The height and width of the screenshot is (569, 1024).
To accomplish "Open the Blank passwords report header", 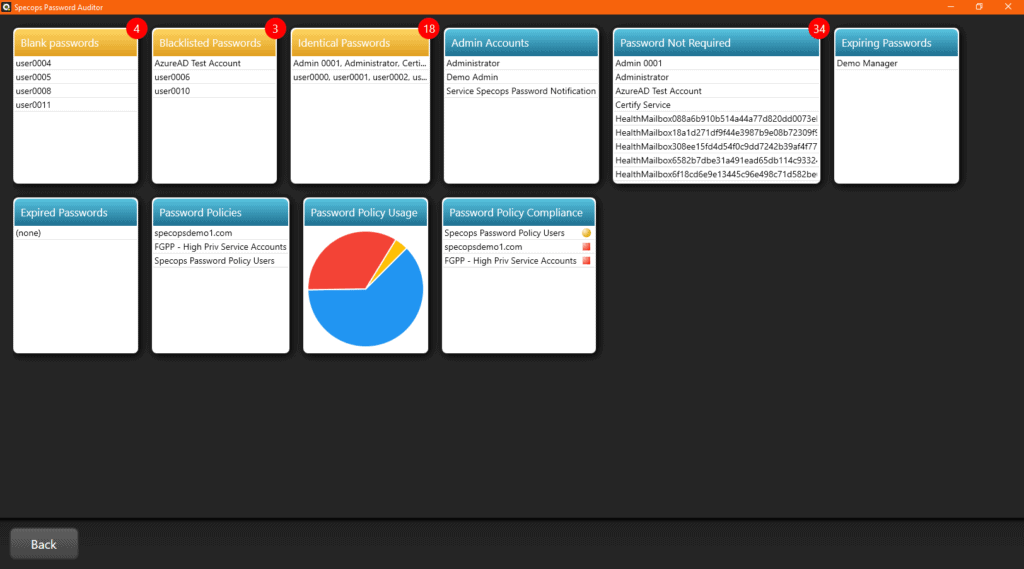I will (x=76, y=43).
